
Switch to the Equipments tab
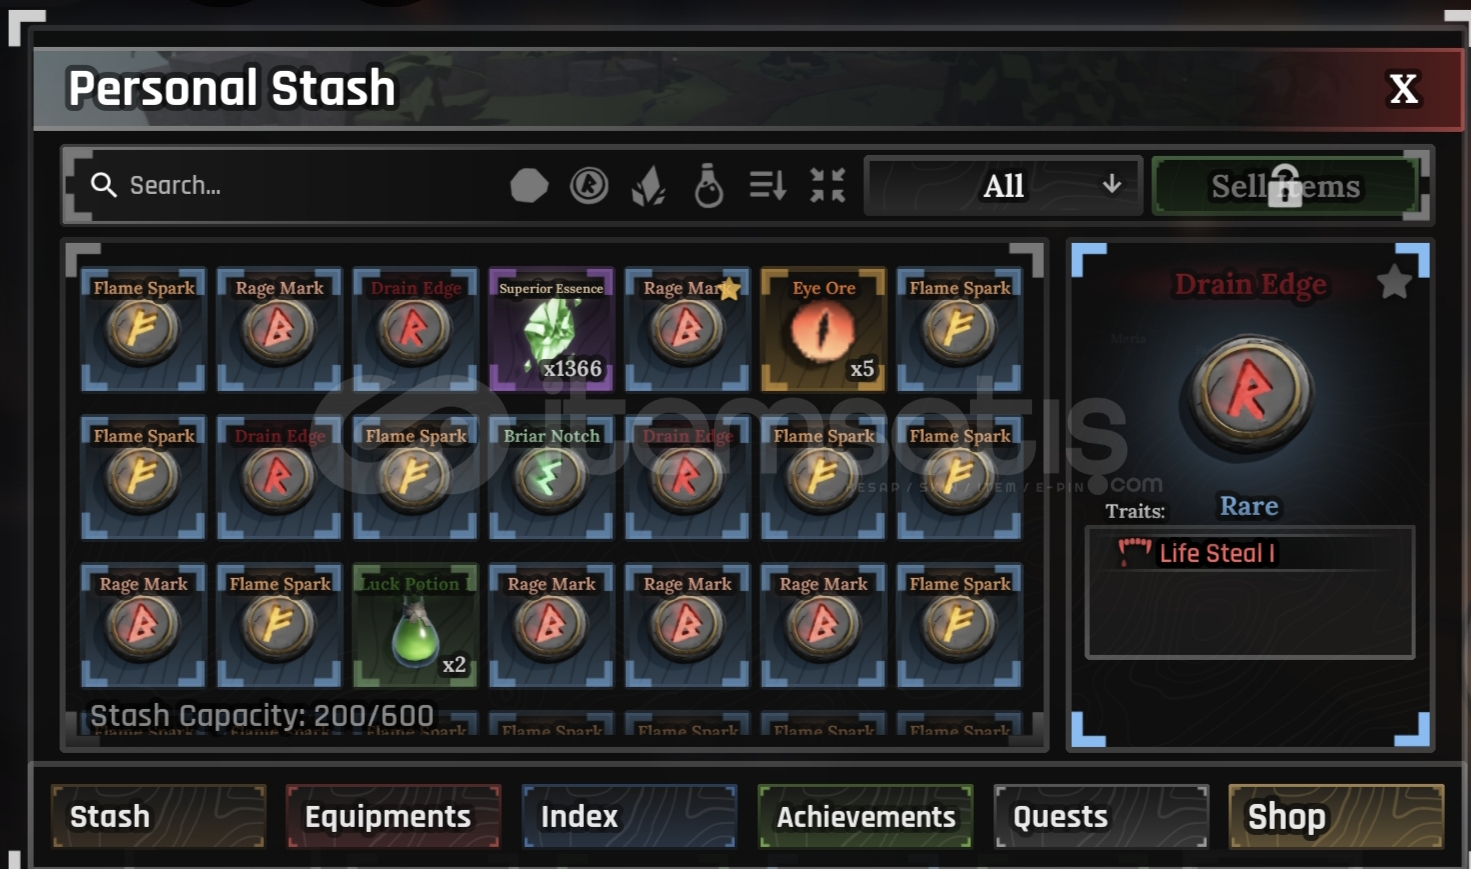(393, 816)
